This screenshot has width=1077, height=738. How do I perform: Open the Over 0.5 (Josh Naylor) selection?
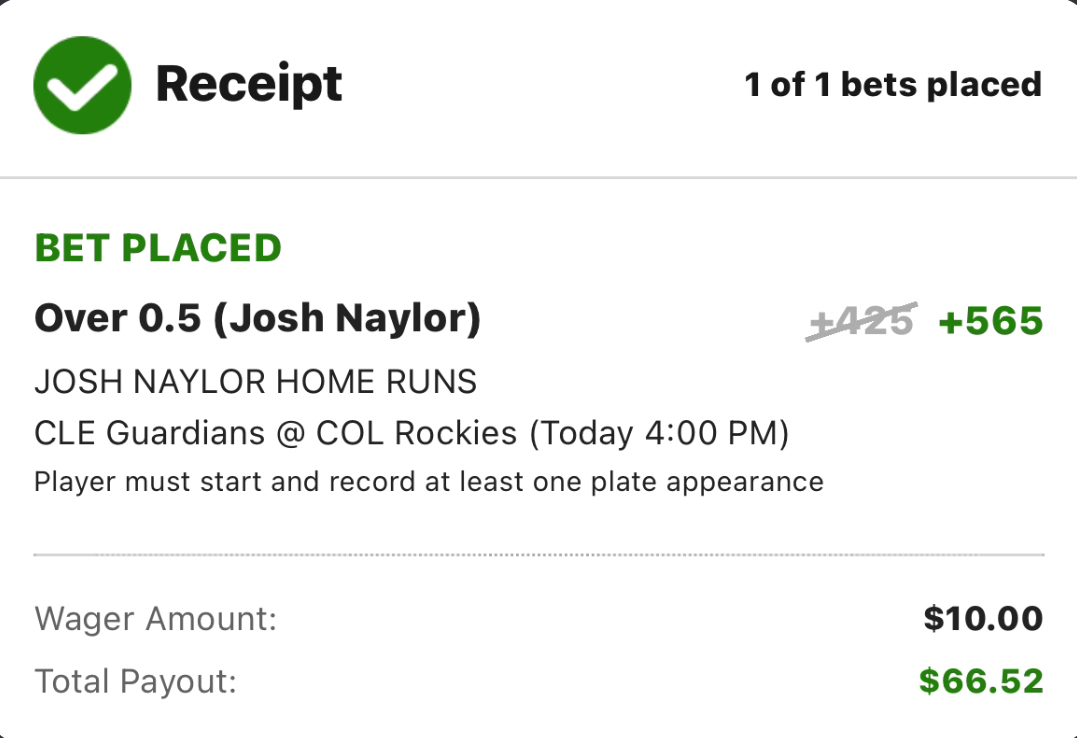pyautogui.click(x=258, y=319)
